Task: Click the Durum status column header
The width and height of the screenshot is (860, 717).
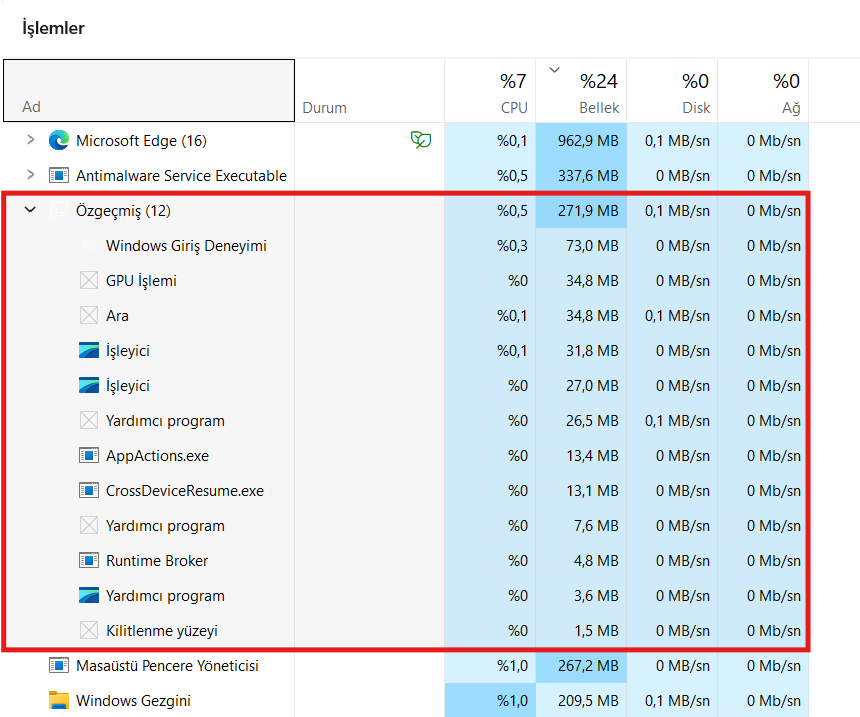Action: click(x=370, y=91)
